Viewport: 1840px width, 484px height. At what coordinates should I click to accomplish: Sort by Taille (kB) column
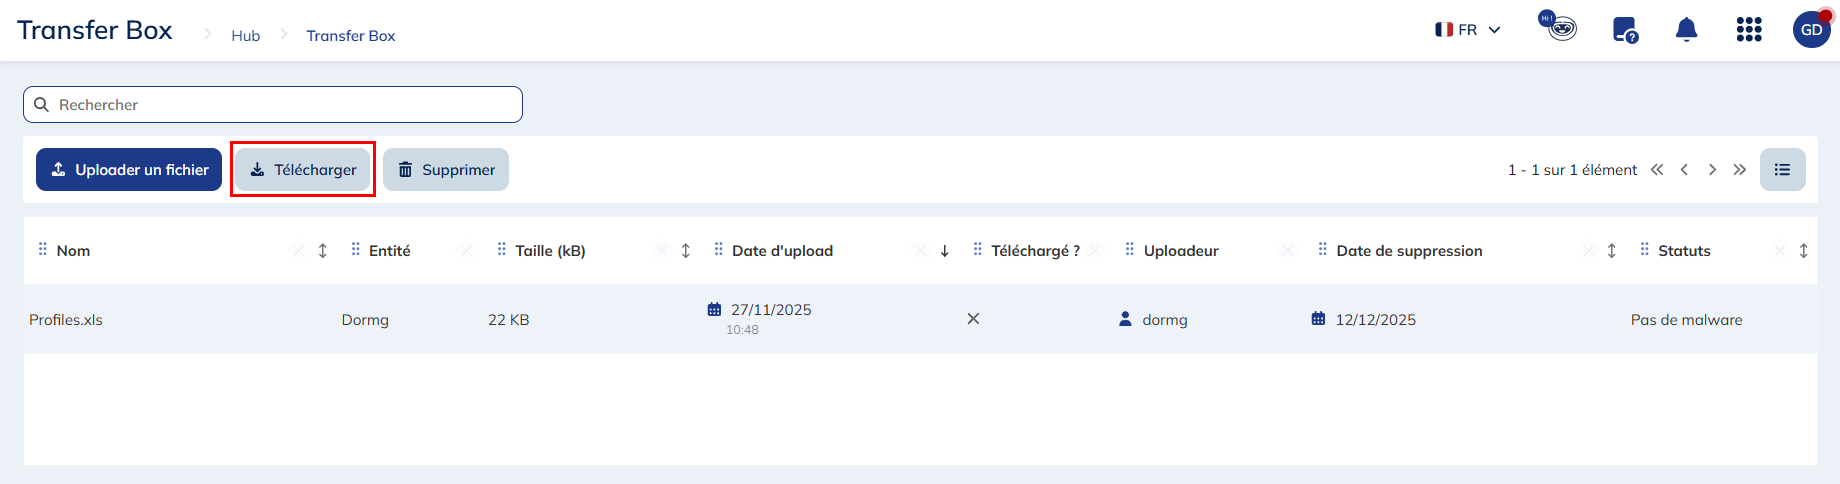(x=686, y=251)
